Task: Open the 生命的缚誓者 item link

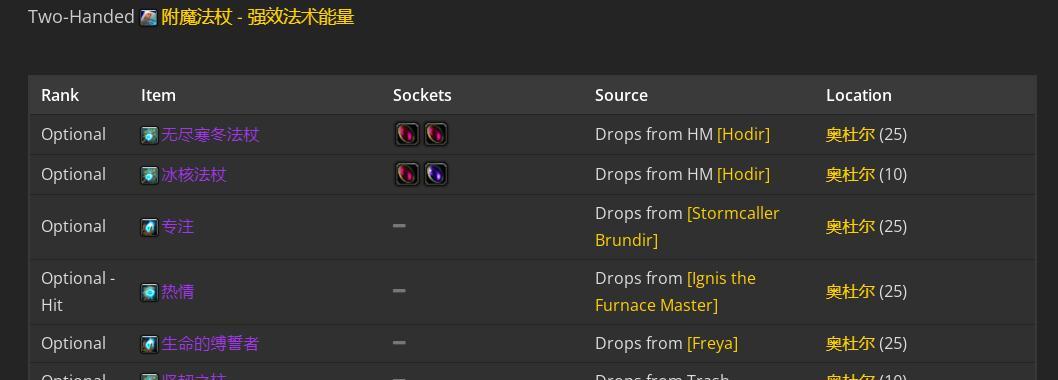Action: [x=210, y=344]
